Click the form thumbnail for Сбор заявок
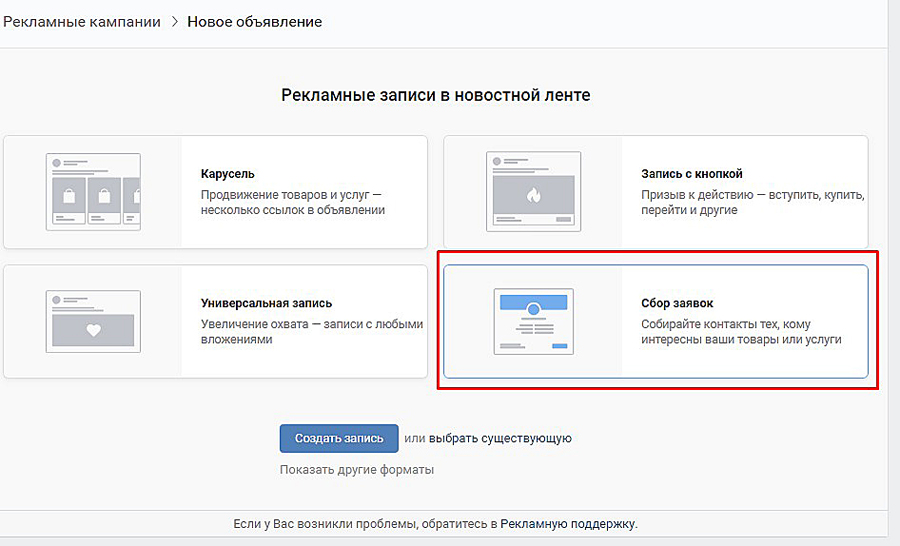This screenshot has width=900, height=546. [533, 321]
